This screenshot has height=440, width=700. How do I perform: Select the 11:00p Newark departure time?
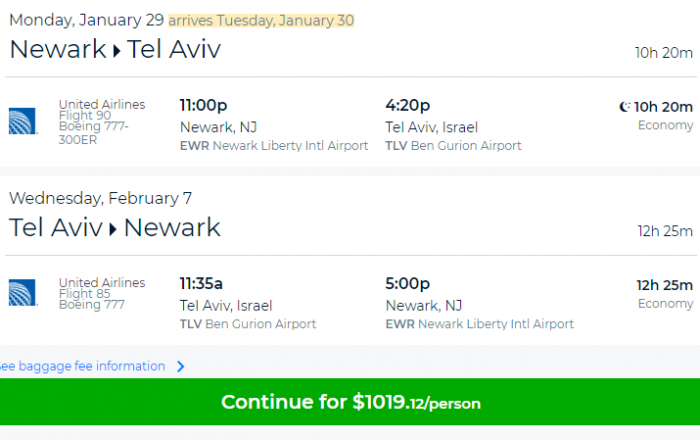click(x=203, y=105)
